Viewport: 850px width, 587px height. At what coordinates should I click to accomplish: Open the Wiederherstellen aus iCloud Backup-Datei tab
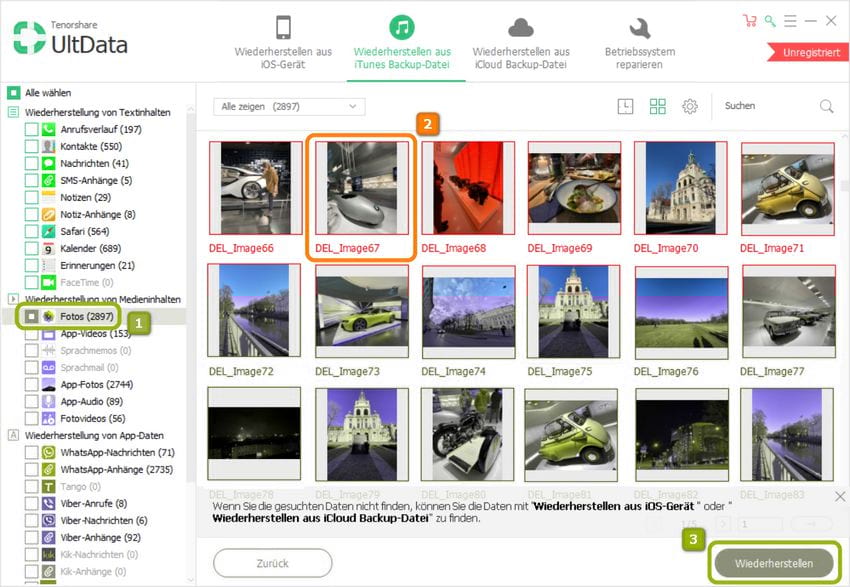tap(521, 42)
